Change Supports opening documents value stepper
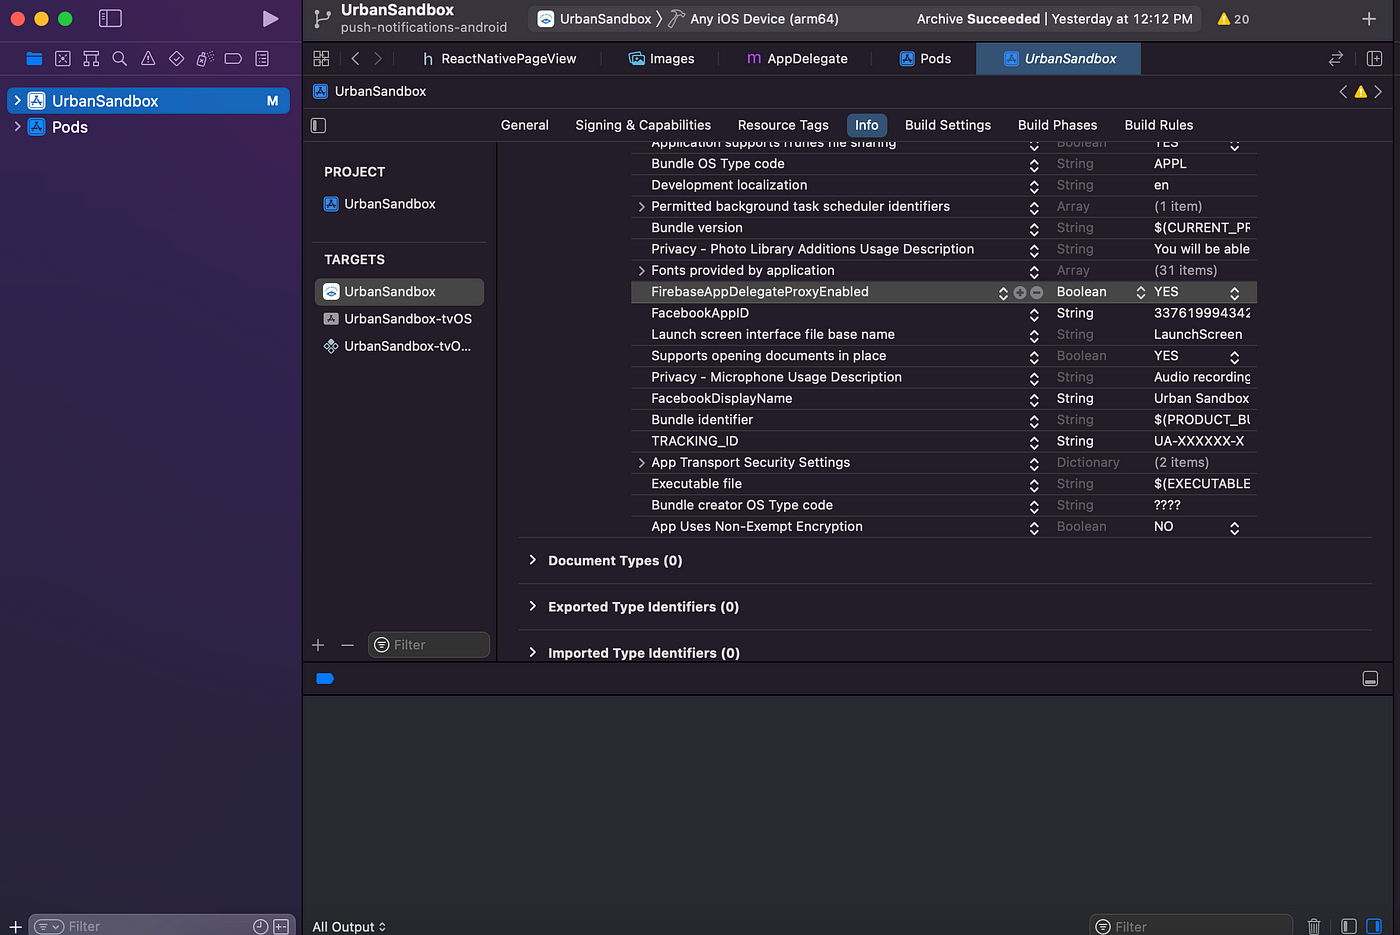Image resolution: width=1400 pixels, height=935 pixels. [1234, 357]
